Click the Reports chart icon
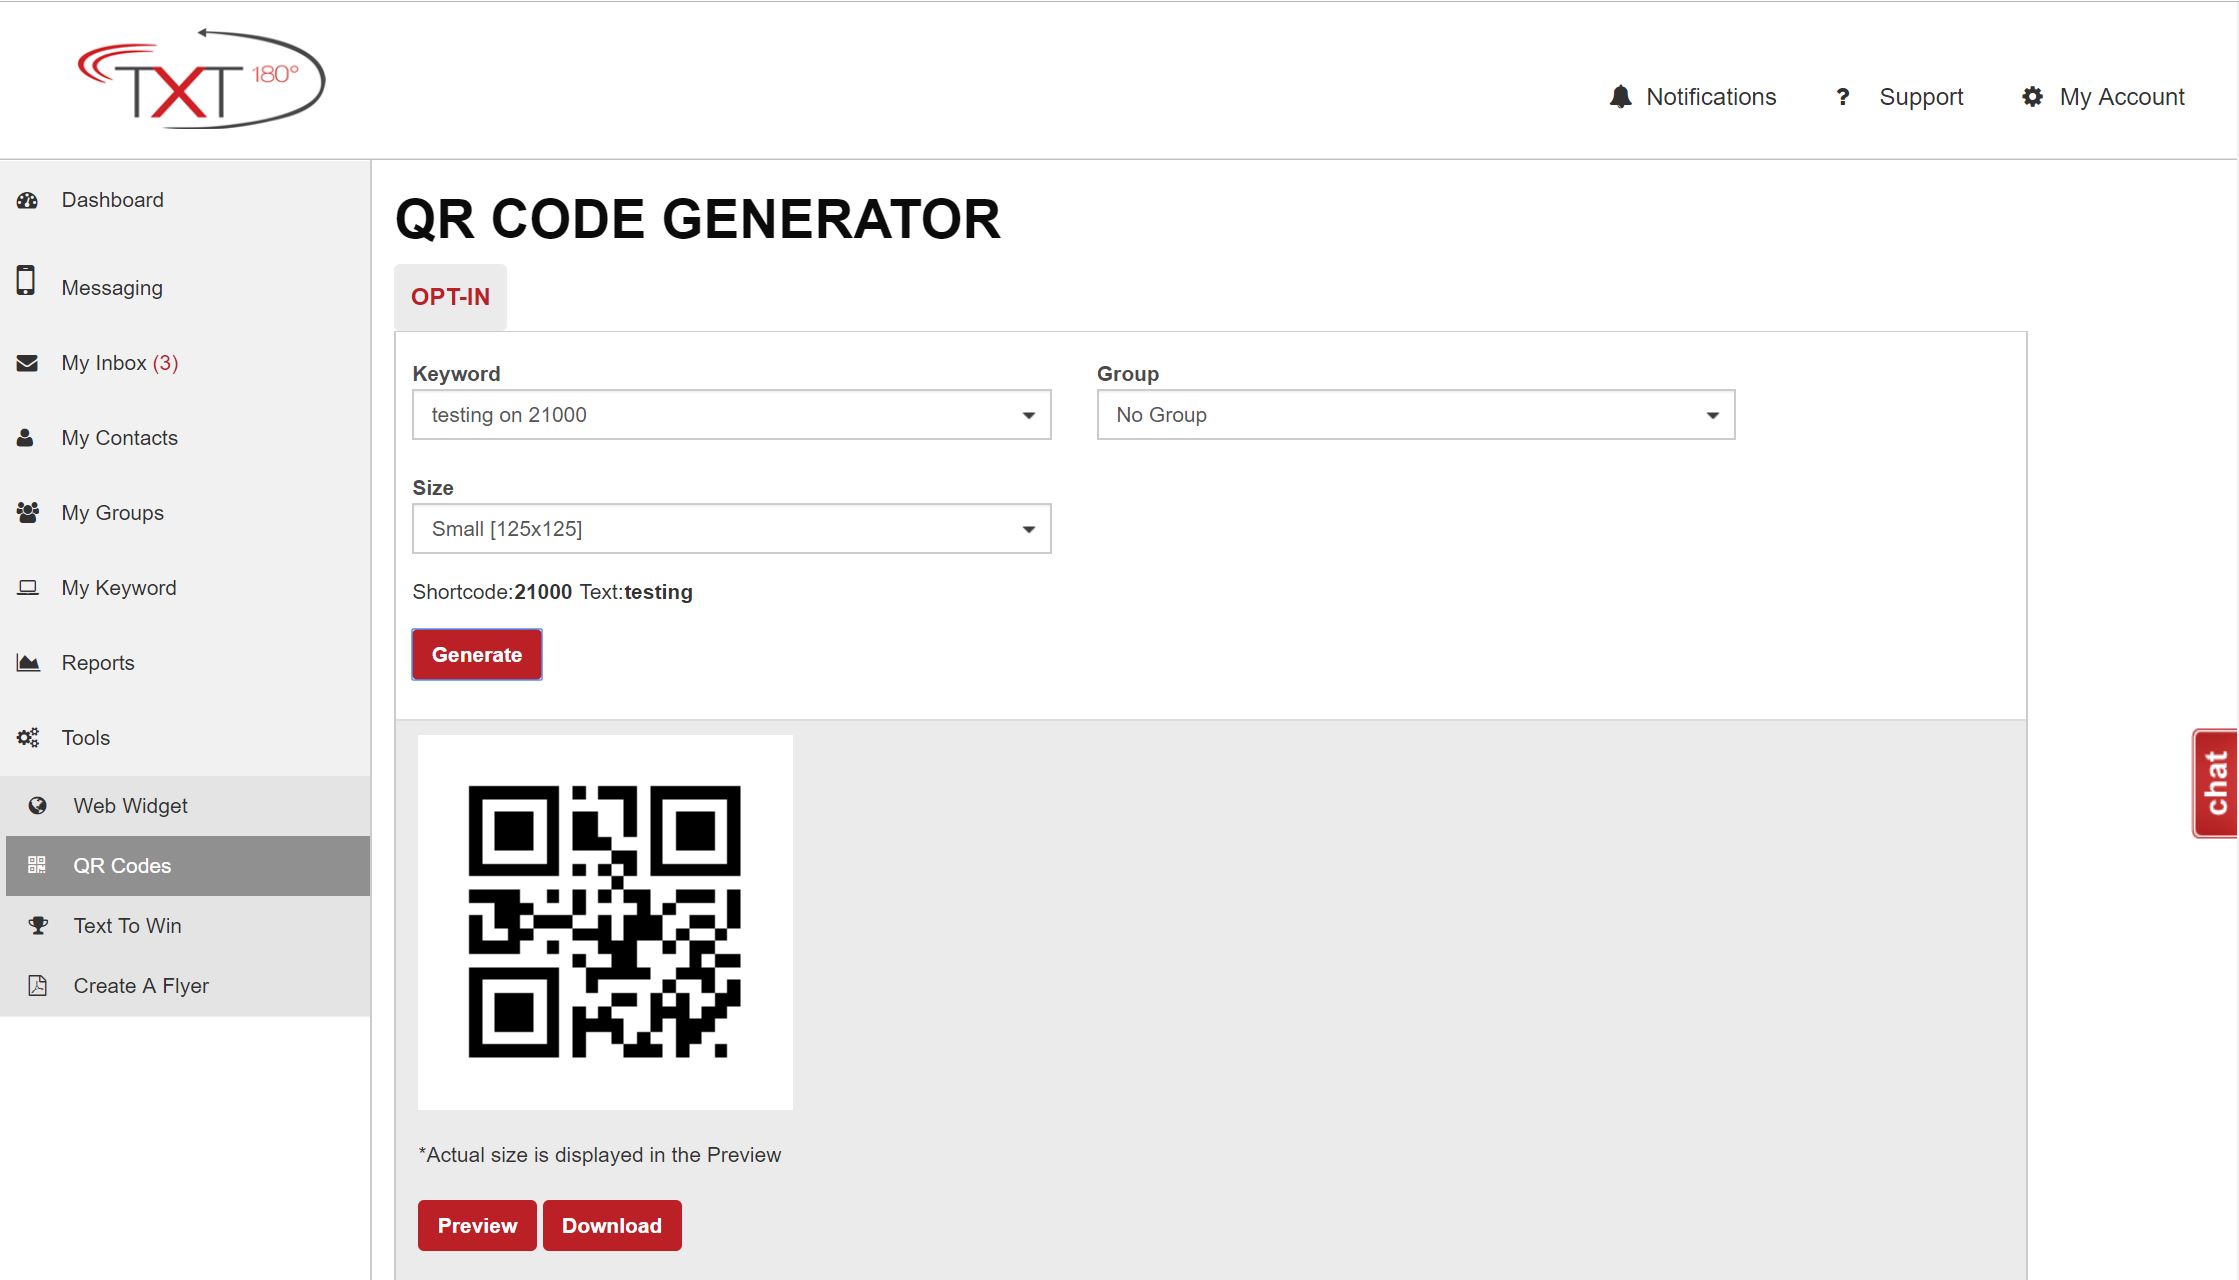This screenshot has width=2239, height=1280. click(28, 663)
